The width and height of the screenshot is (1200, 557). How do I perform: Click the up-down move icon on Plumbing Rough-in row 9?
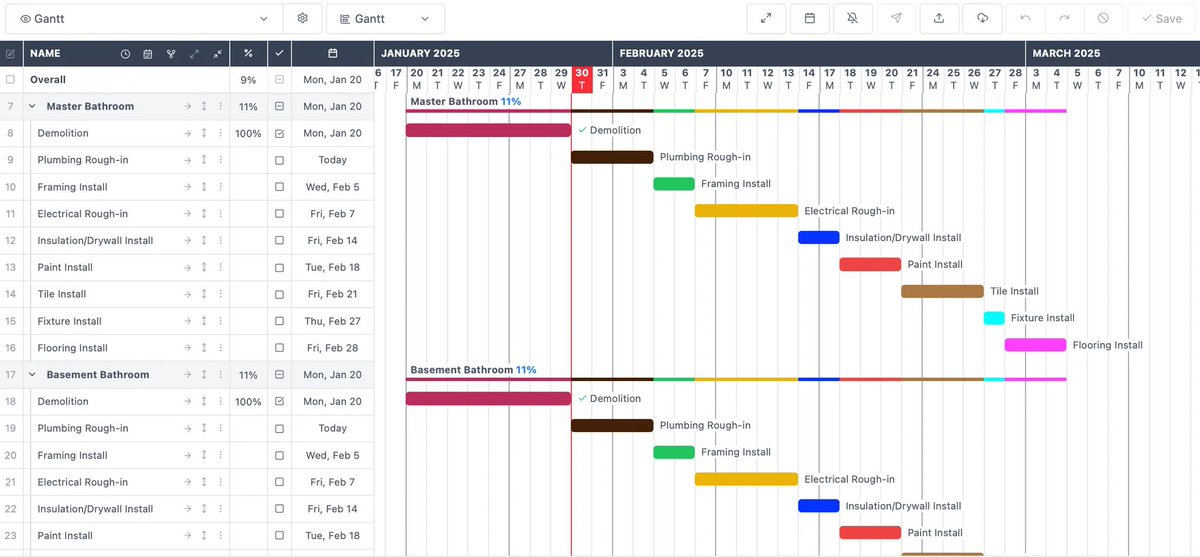[x=204, y=160]
